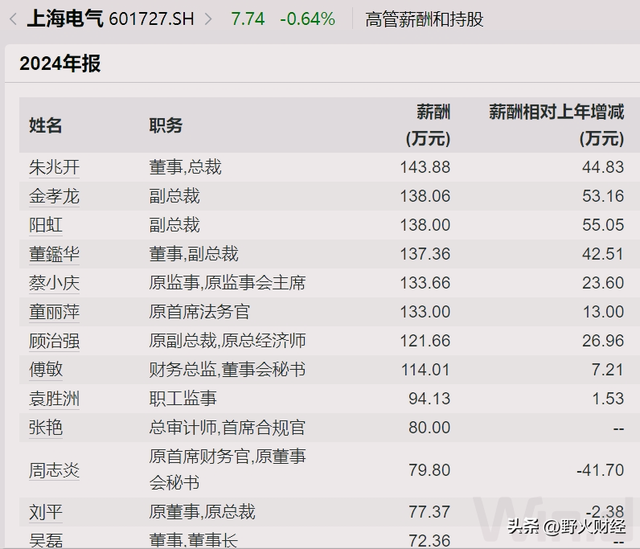Click salary value 138.06
This screenshot has height=549, width=640.
(425, 196)
